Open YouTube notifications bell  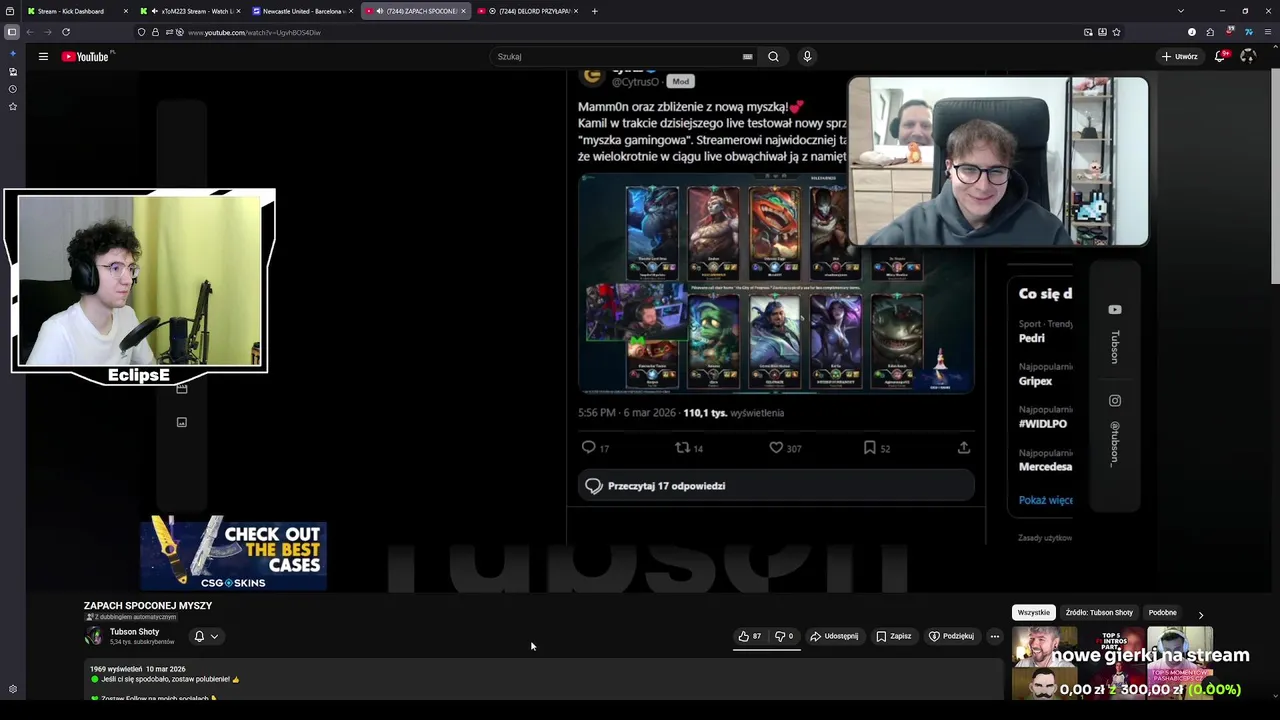tap(1220, 56)
